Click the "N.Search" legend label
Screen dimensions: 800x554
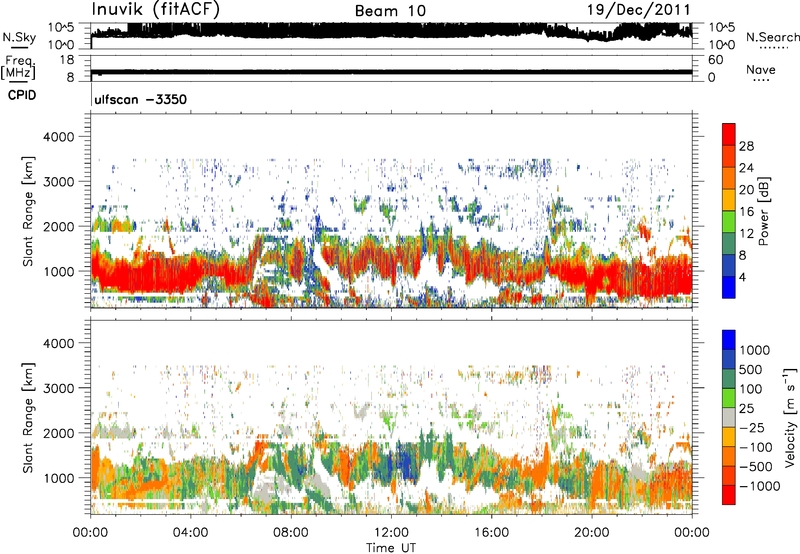tap(772, 37)
